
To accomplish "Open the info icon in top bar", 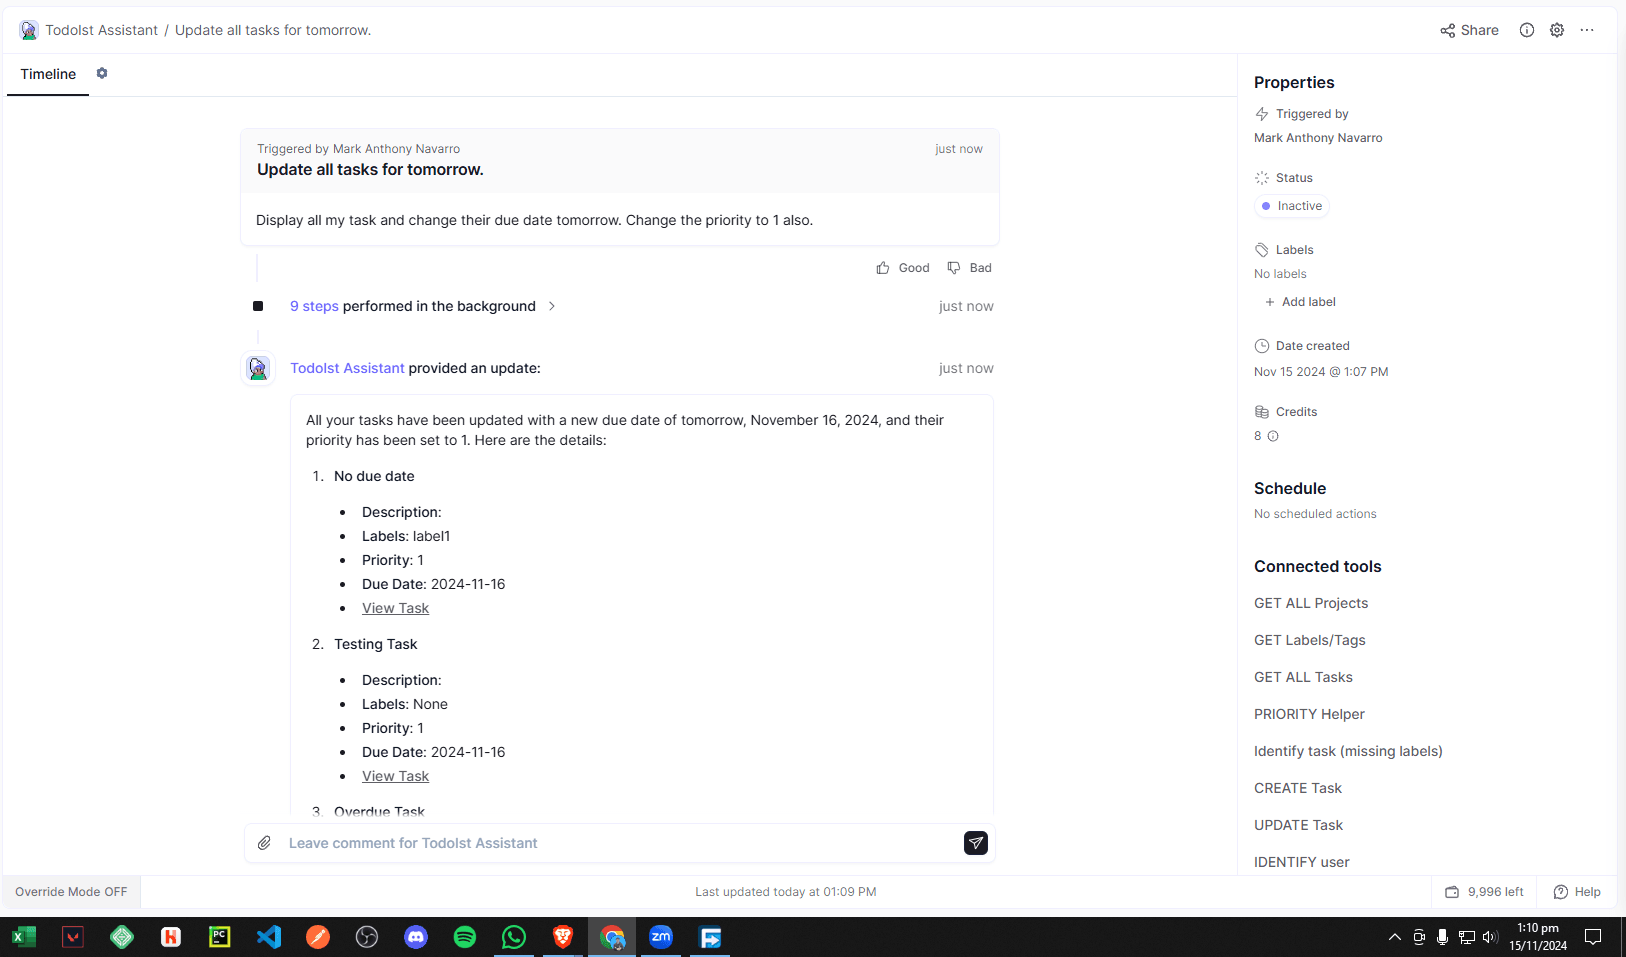I will pyautogui.click(x=1526, y=30).
